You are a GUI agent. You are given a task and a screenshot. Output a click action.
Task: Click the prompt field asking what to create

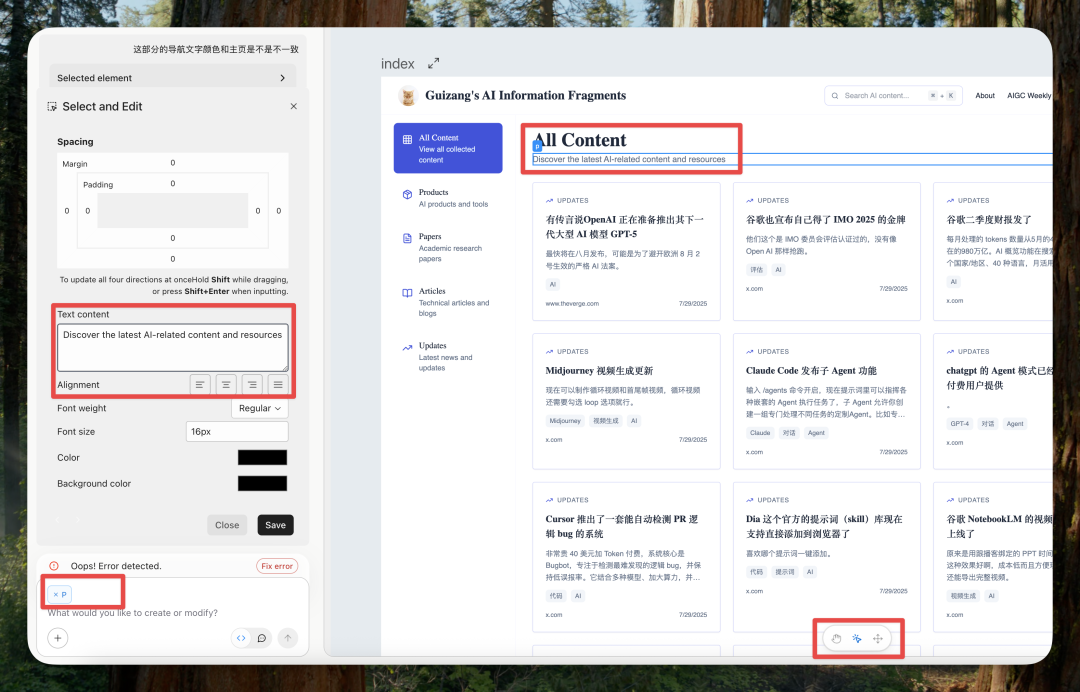tap(132, 613)
